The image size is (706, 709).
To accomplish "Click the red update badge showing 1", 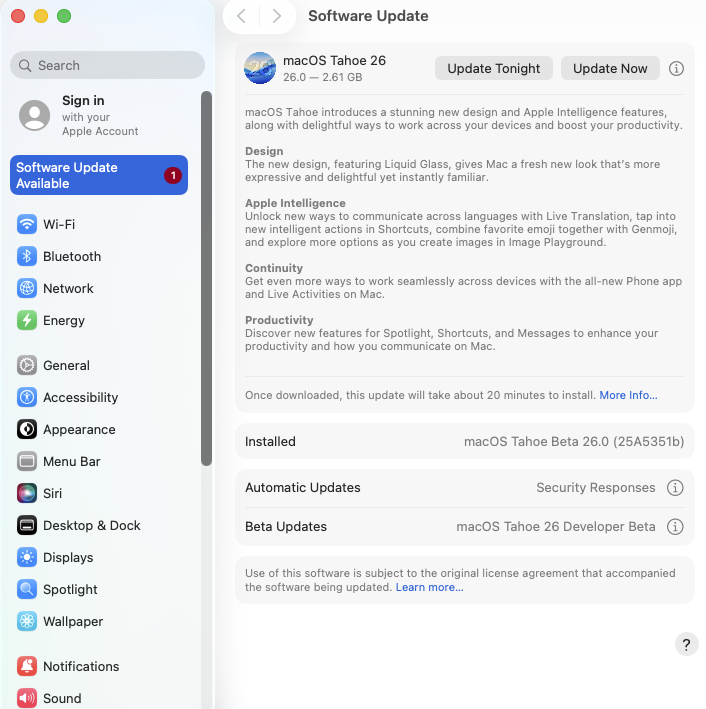I will (x=173, y=175).
